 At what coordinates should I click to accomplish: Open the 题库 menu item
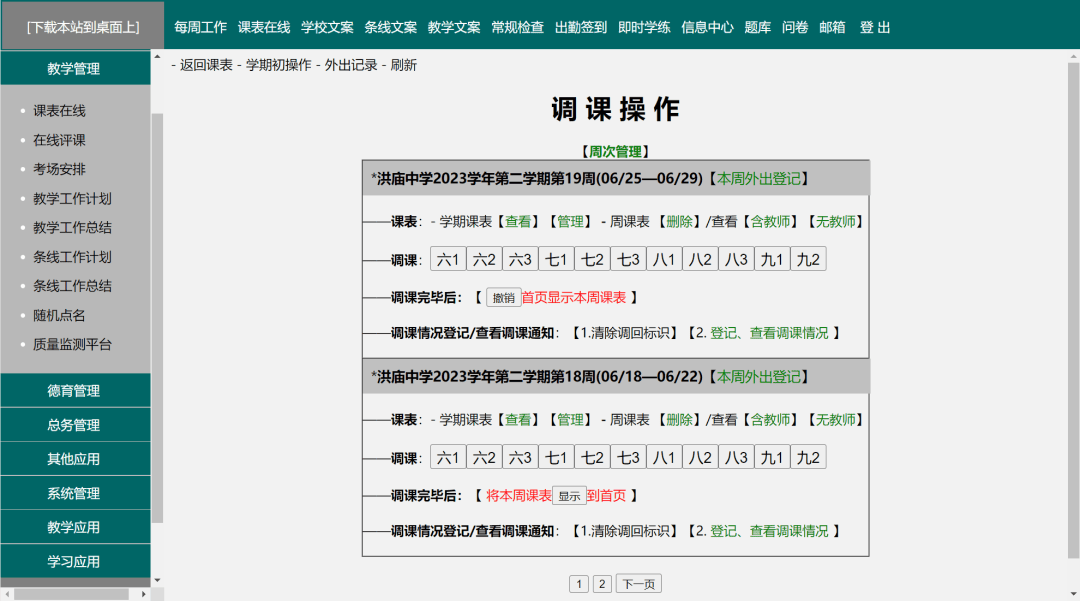click(x=757, y=27)
